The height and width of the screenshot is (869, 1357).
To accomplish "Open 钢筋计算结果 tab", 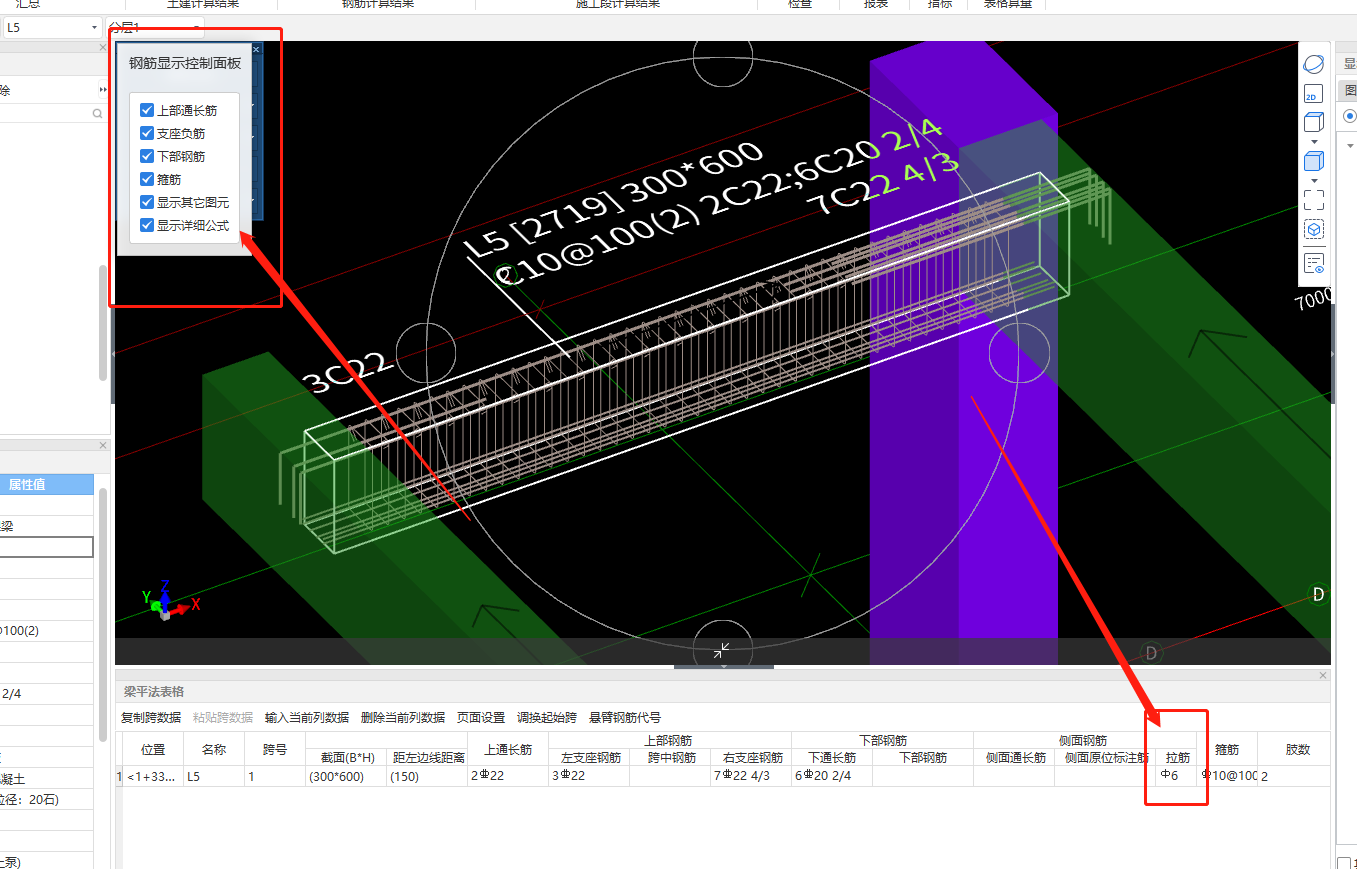I will pos(378,5).
